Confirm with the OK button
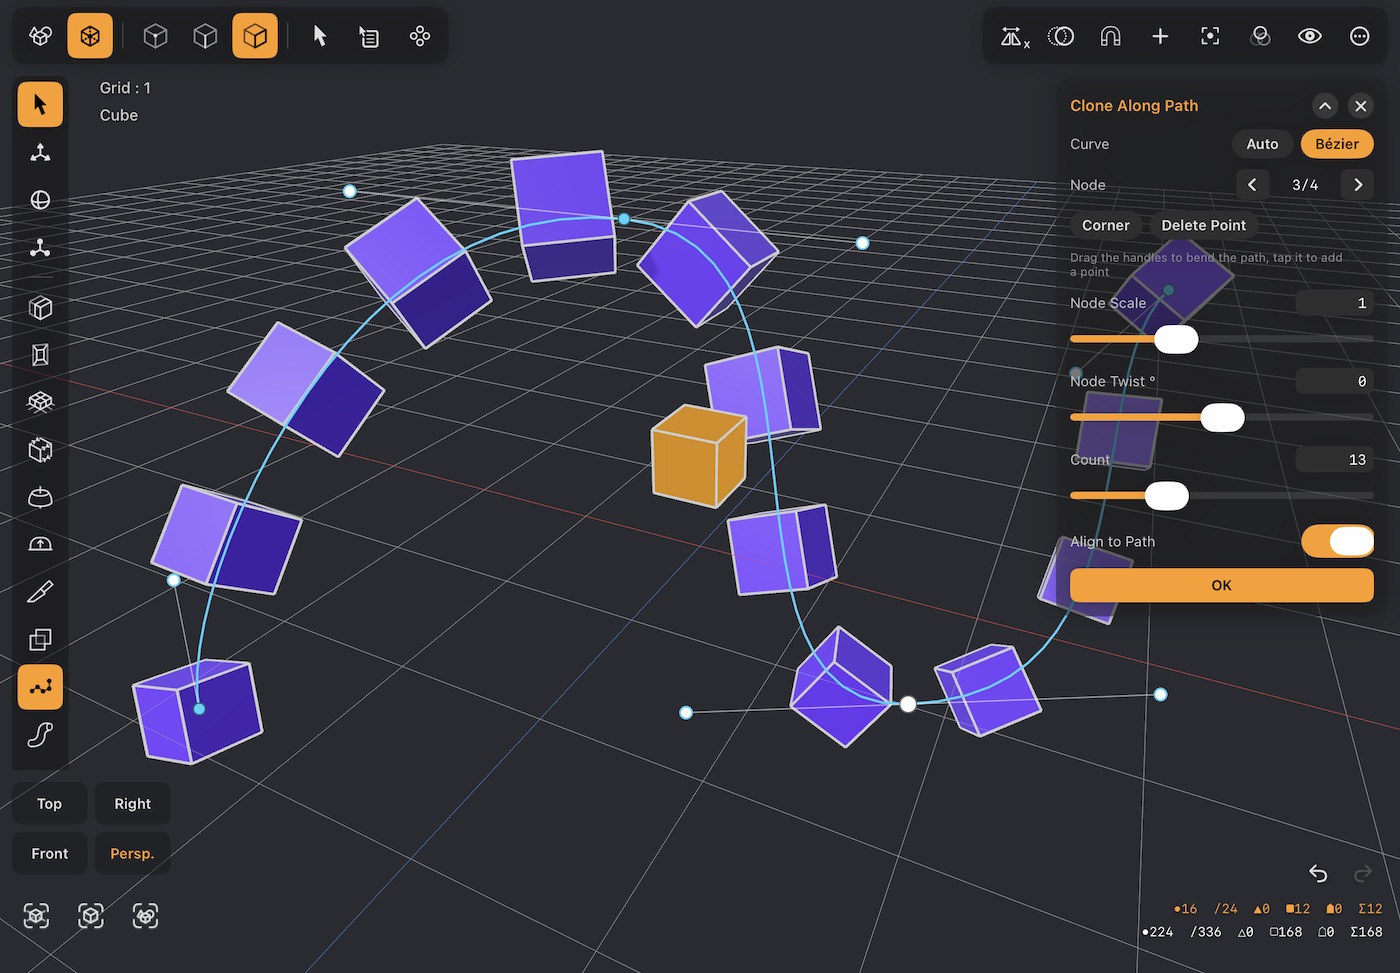This screenshot has height=973, width=1400. (x=1222, y=585)
